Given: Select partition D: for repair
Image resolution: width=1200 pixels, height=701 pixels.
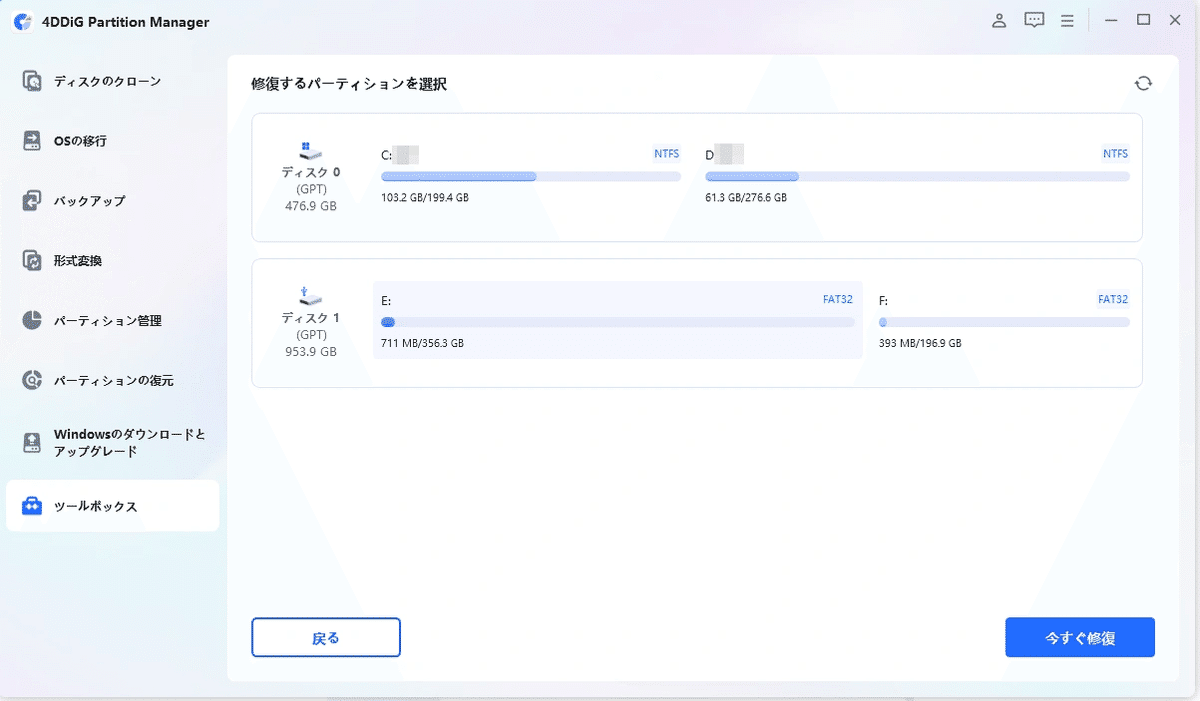Looking at the screenshot, I should pos(916,176).
